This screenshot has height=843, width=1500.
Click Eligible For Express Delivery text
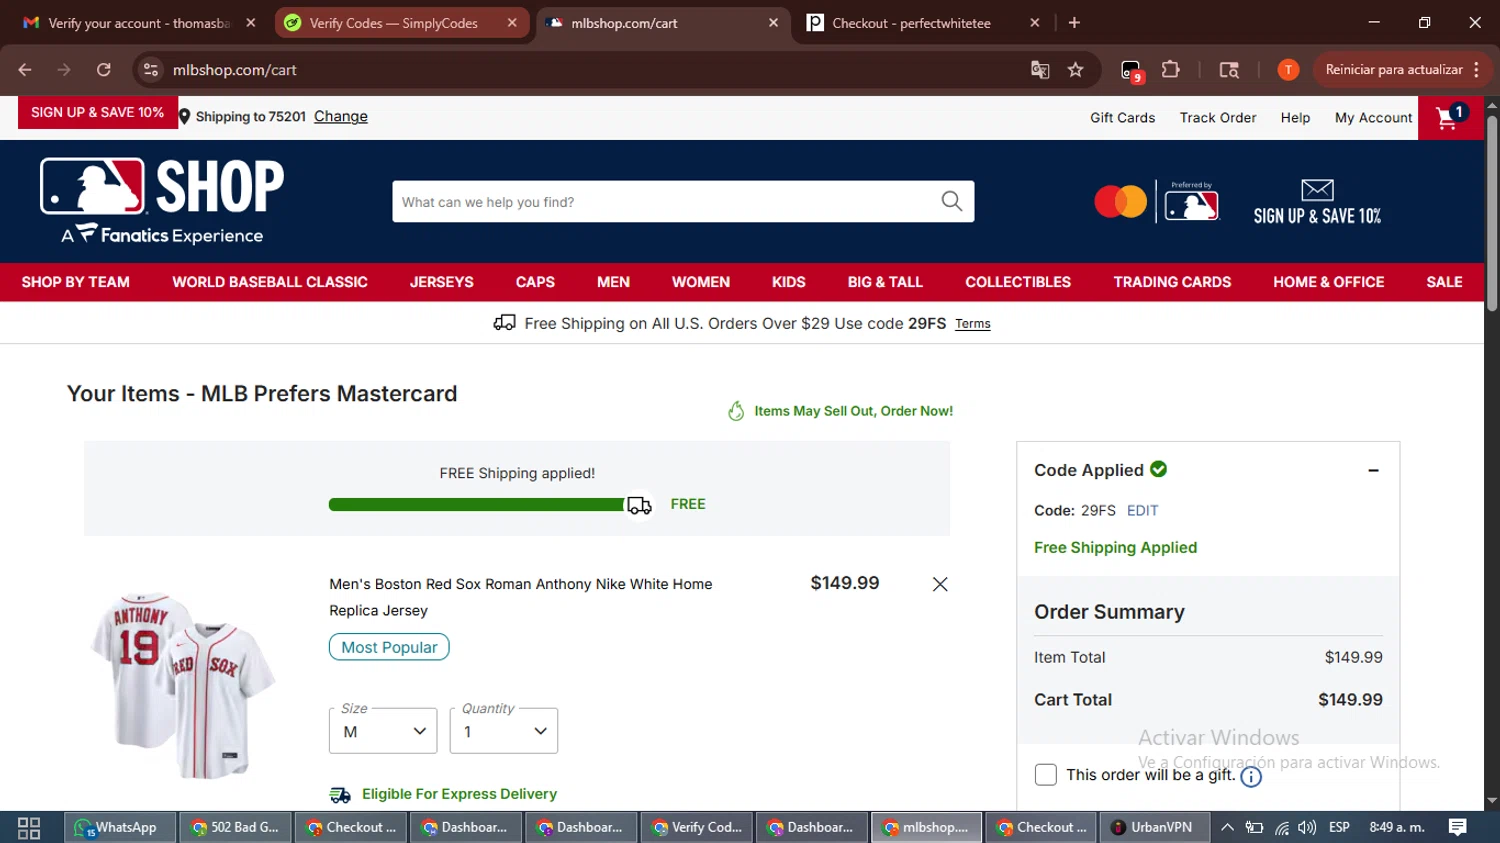click(459, 794)
